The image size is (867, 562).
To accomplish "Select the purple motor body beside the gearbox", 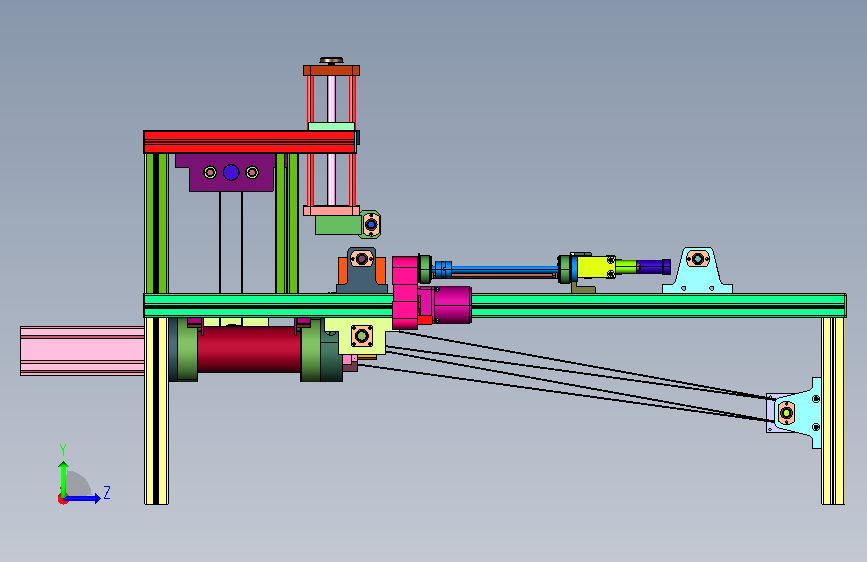I will point(452,304).
